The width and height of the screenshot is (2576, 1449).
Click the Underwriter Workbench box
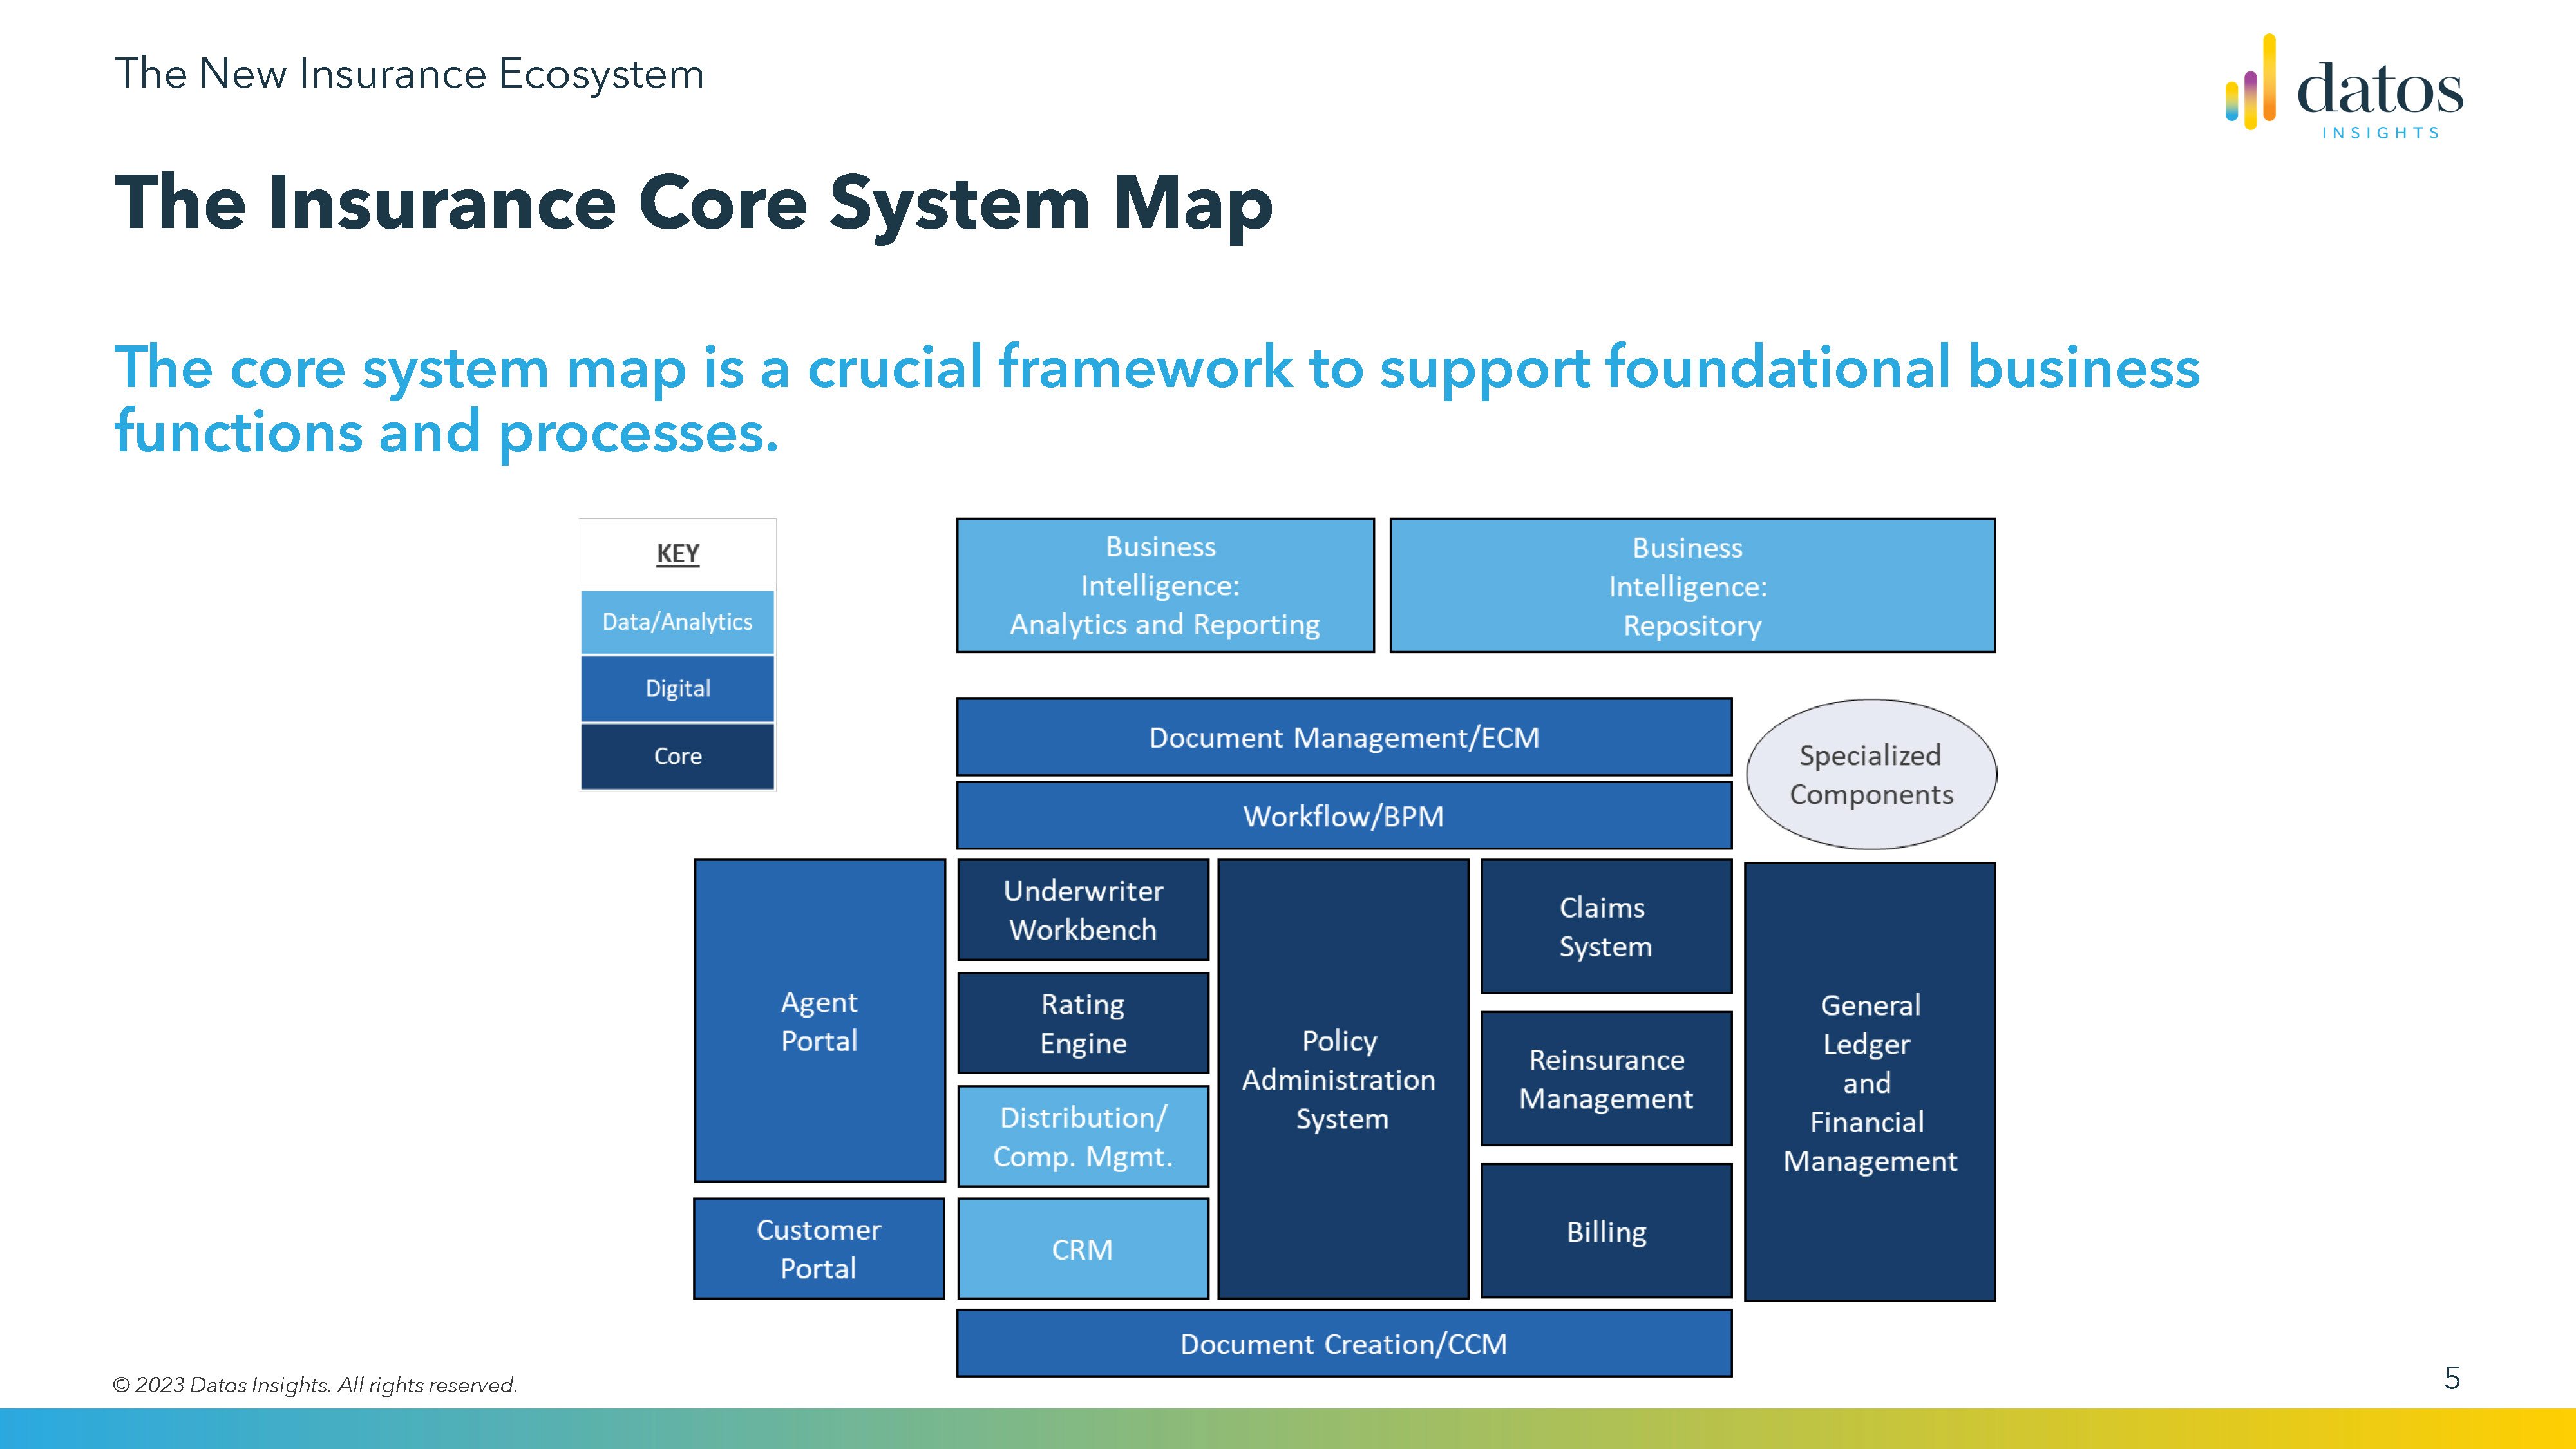point(1083,910)
